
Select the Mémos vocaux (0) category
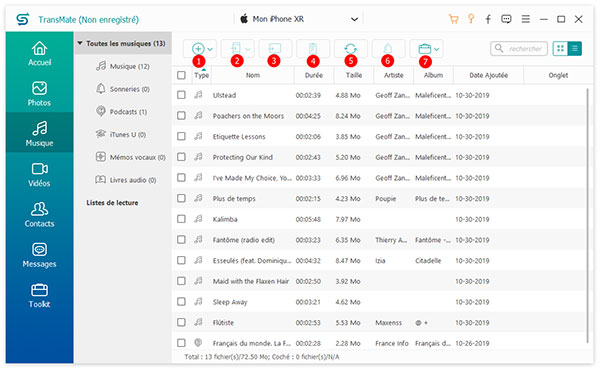130,157
